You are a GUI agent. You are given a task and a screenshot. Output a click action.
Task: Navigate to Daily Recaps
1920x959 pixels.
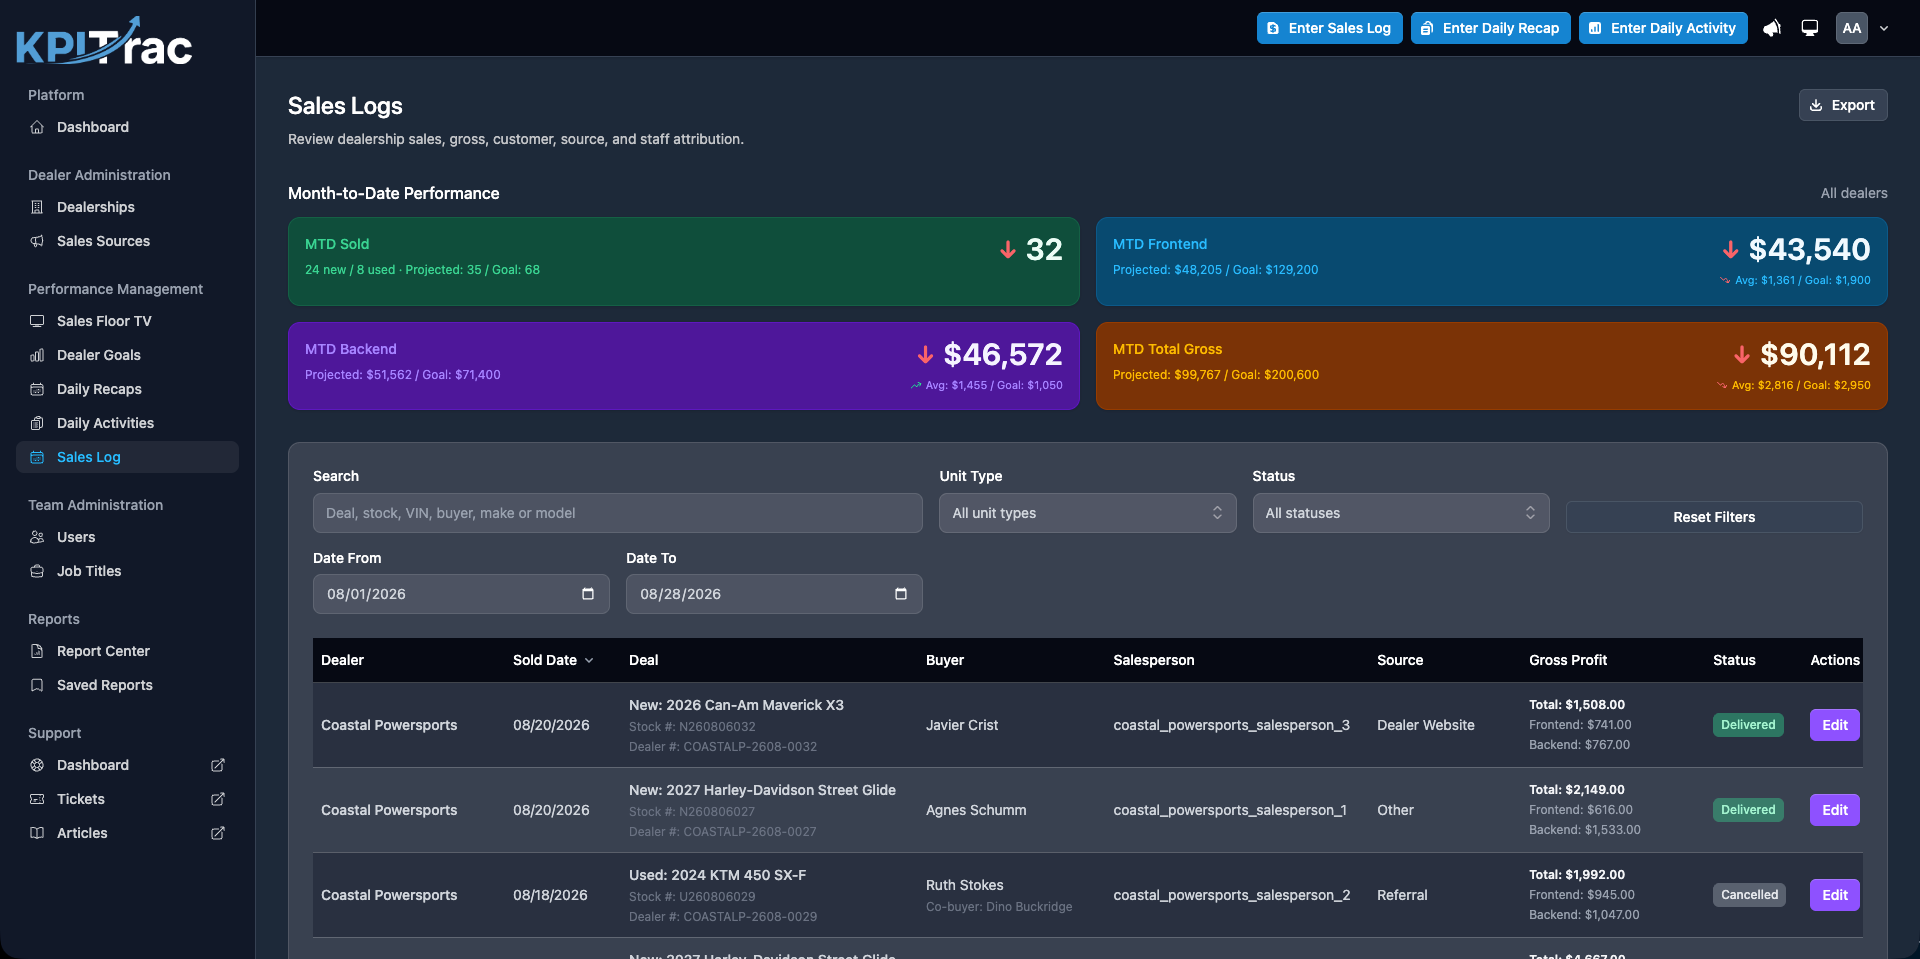point(99,389)
